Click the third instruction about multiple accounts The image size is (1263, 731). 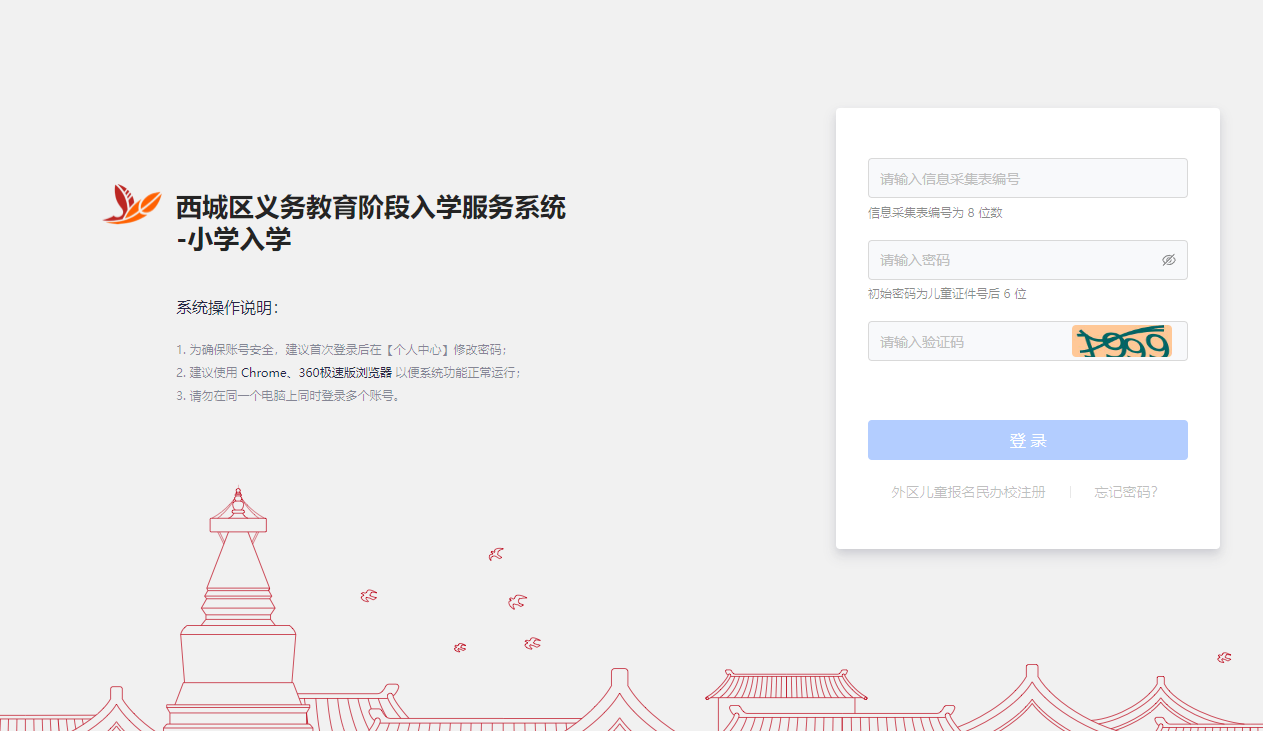coord(289,396)
